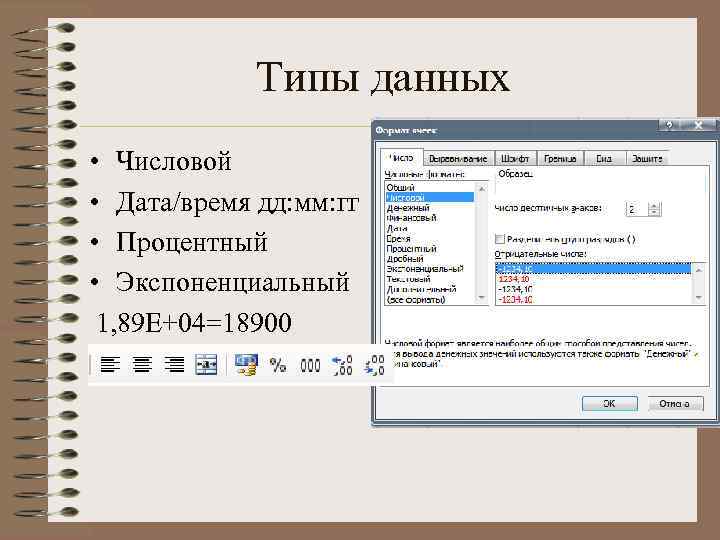
Task: Select Экспоненциальный in the format list
Action: (x=430, y=269)
